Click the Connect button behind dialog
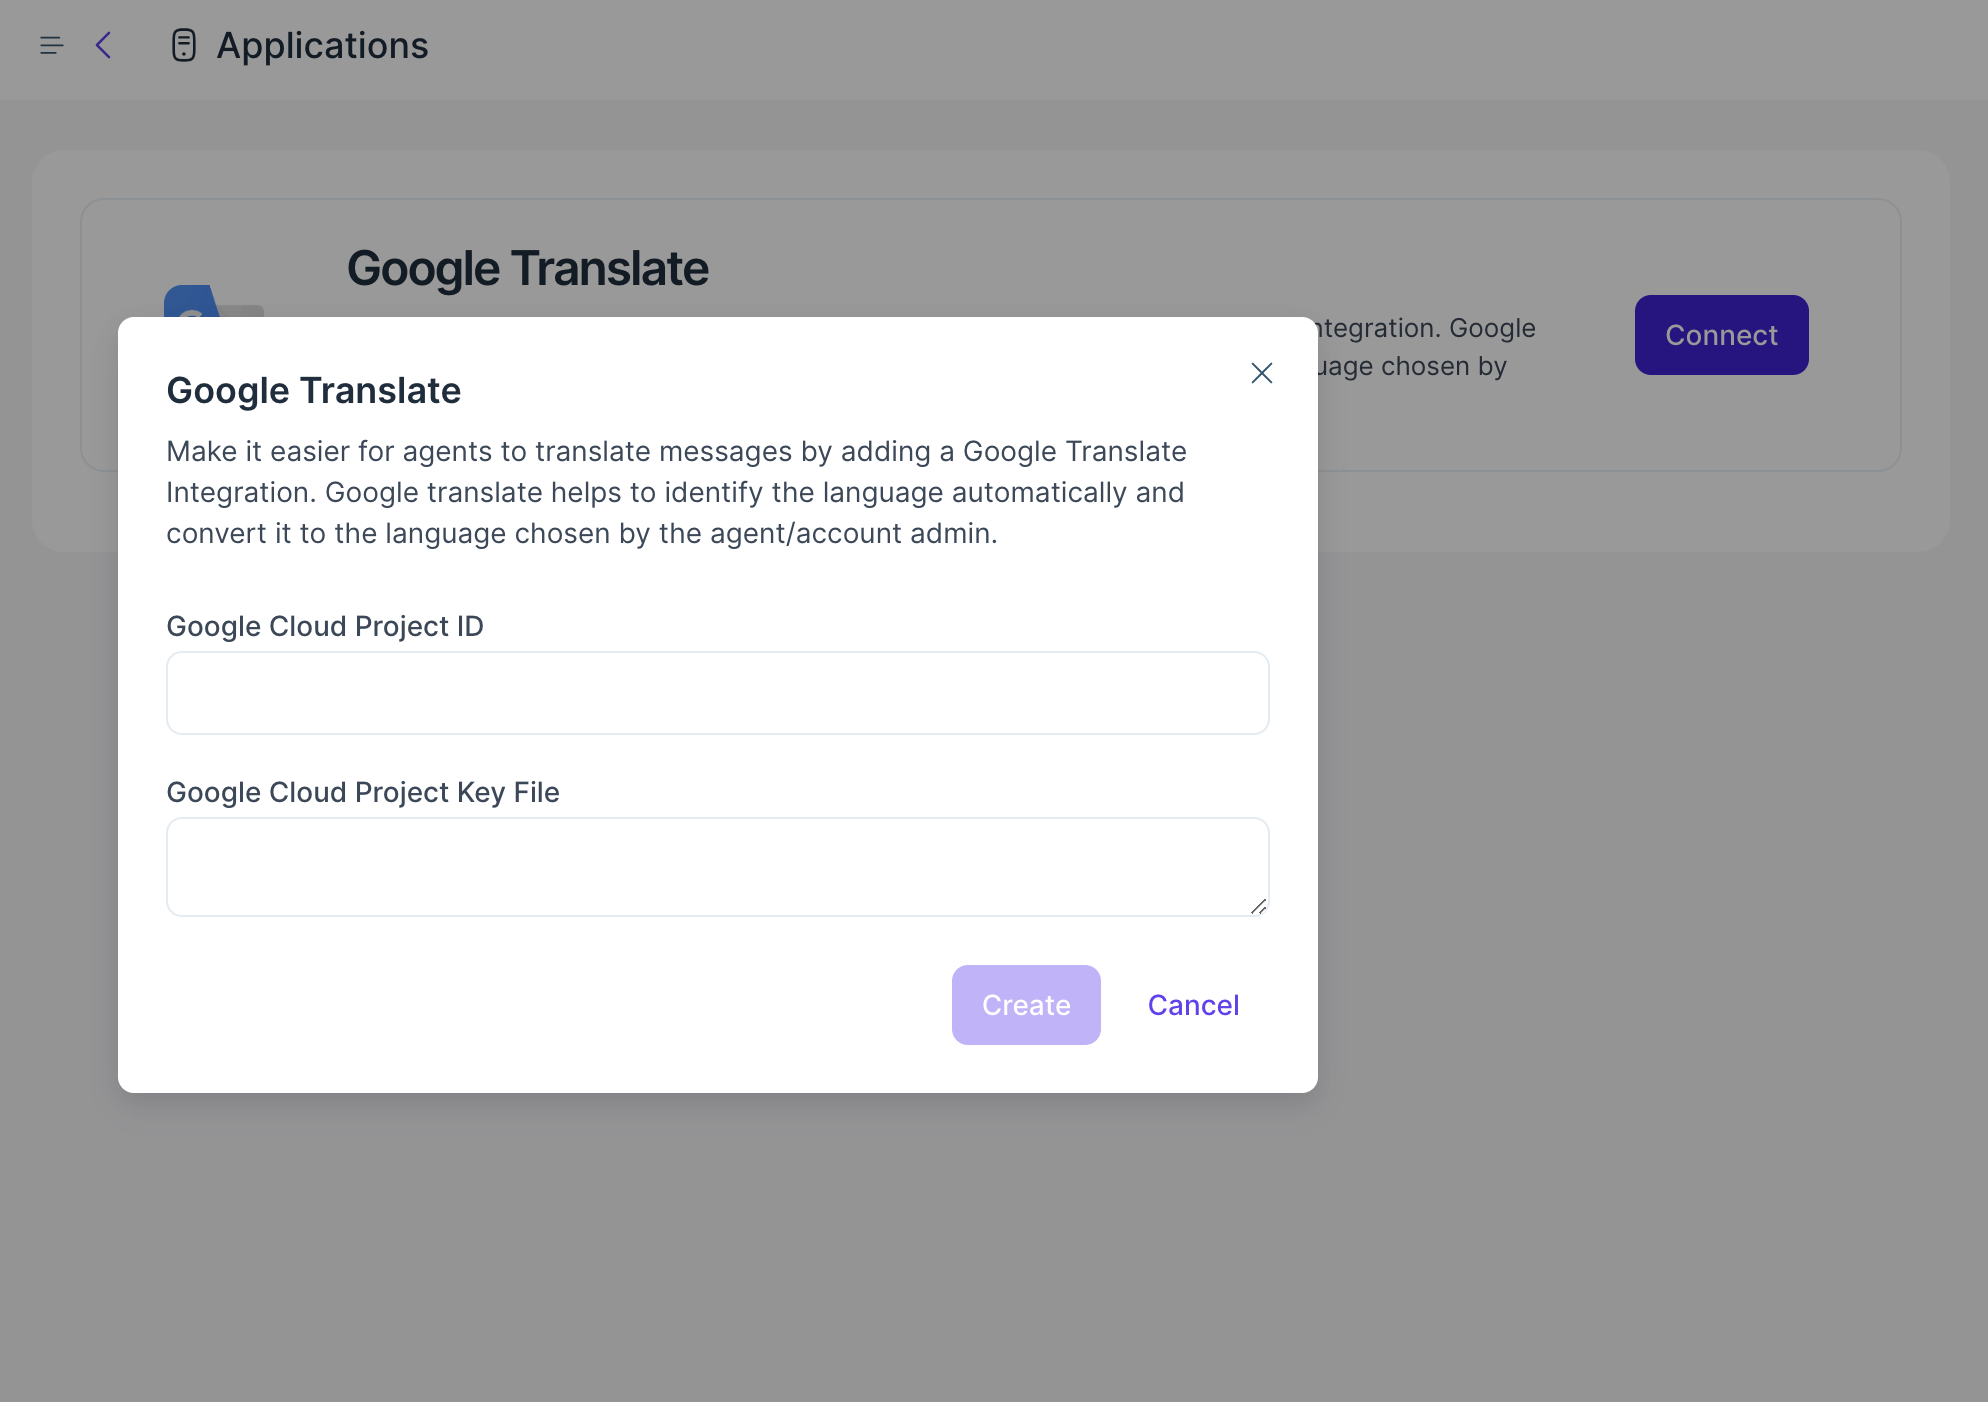This screenshot has height=1402, width=1988. [1721, 335]
